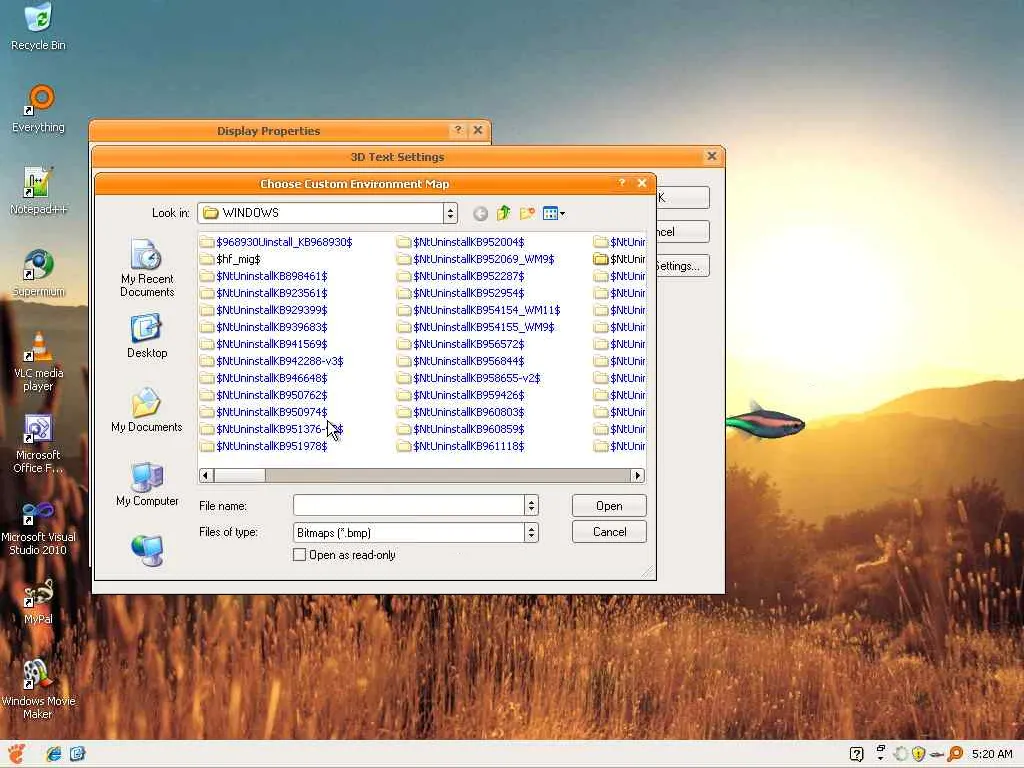Viewport: 1024px width, 768px height.
Task: Click the Back navigation arrow
Action: 480,214
